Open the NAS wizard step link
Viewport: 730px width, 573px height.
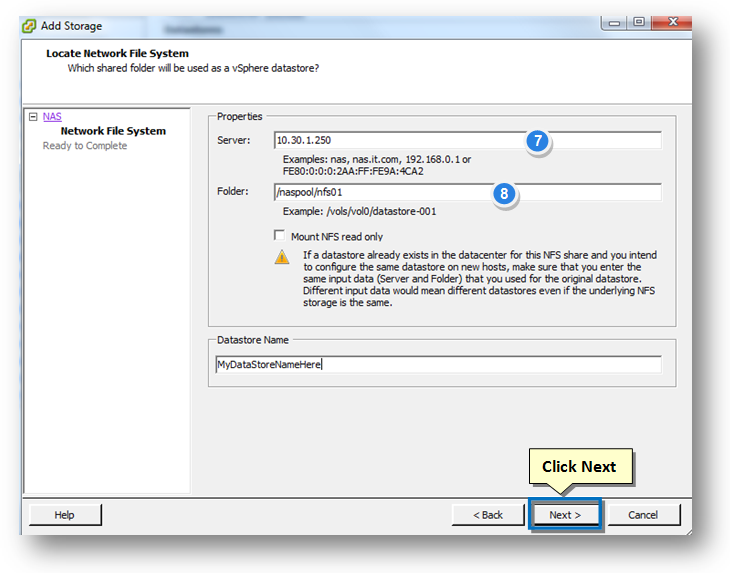point(52,116)
